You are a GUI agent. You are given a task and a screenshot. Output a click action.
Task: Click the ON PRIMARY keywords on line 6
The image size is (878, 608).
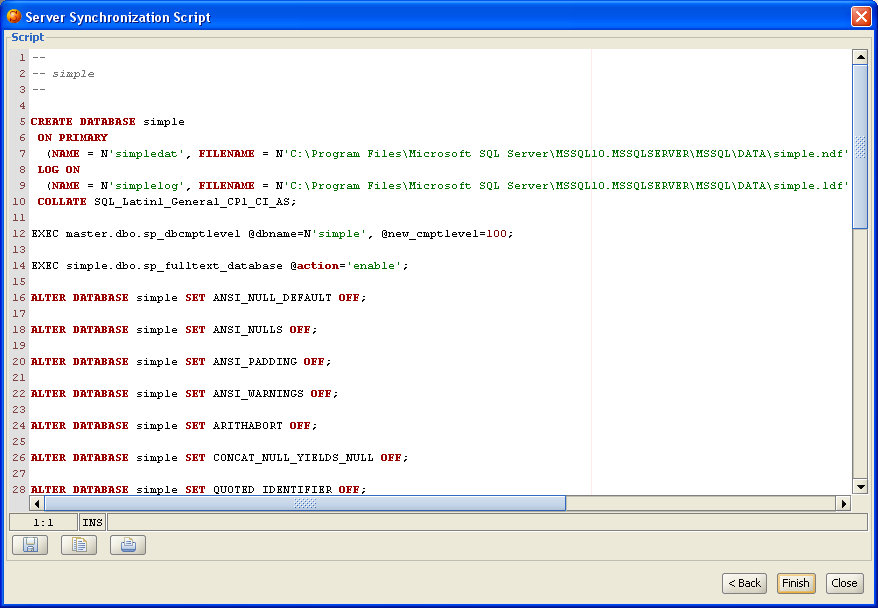click(73, 137)
